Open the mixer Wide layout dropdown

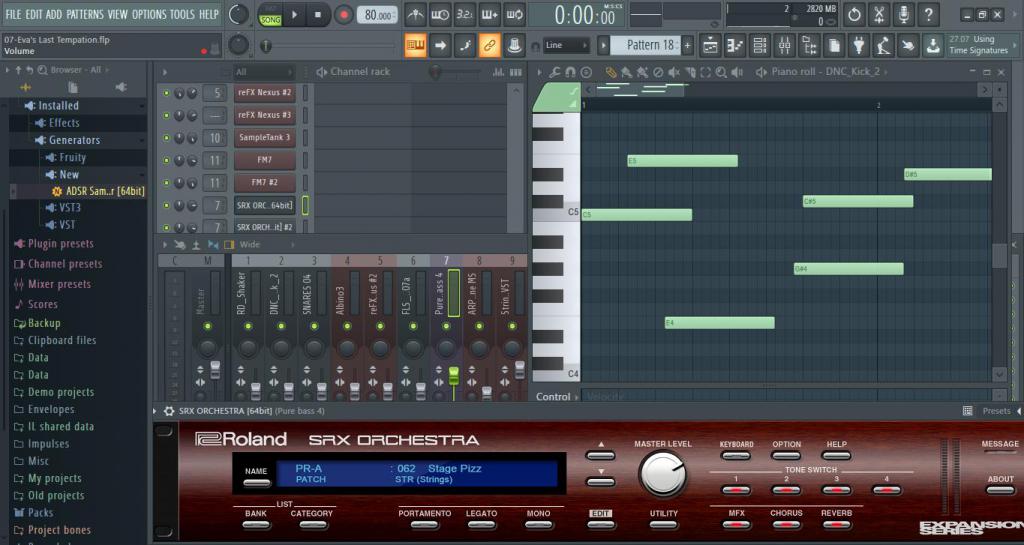[267, 245]
